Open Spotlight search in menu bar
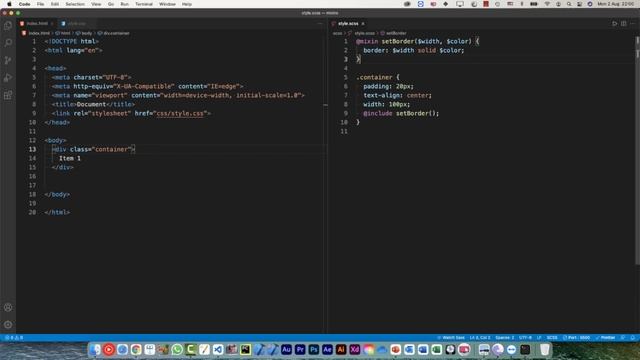This screenshot has height=360, width=640. click(x=569, y=4)
